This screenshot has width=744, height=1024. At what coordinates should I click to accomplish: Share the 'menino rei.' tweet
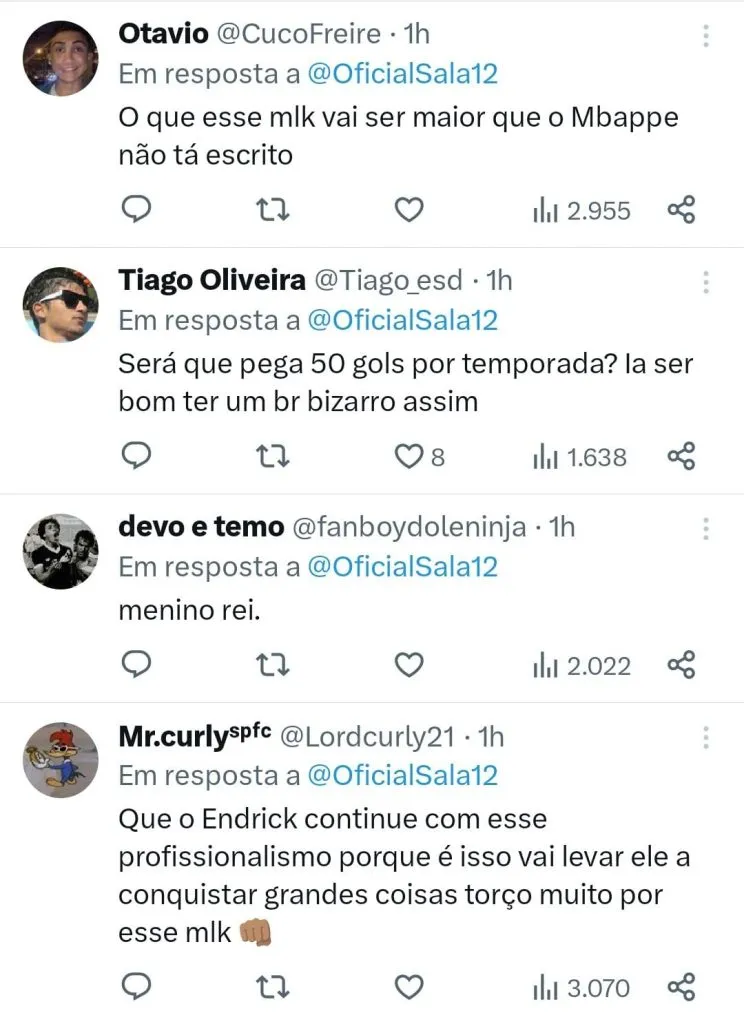pos(681,665)
